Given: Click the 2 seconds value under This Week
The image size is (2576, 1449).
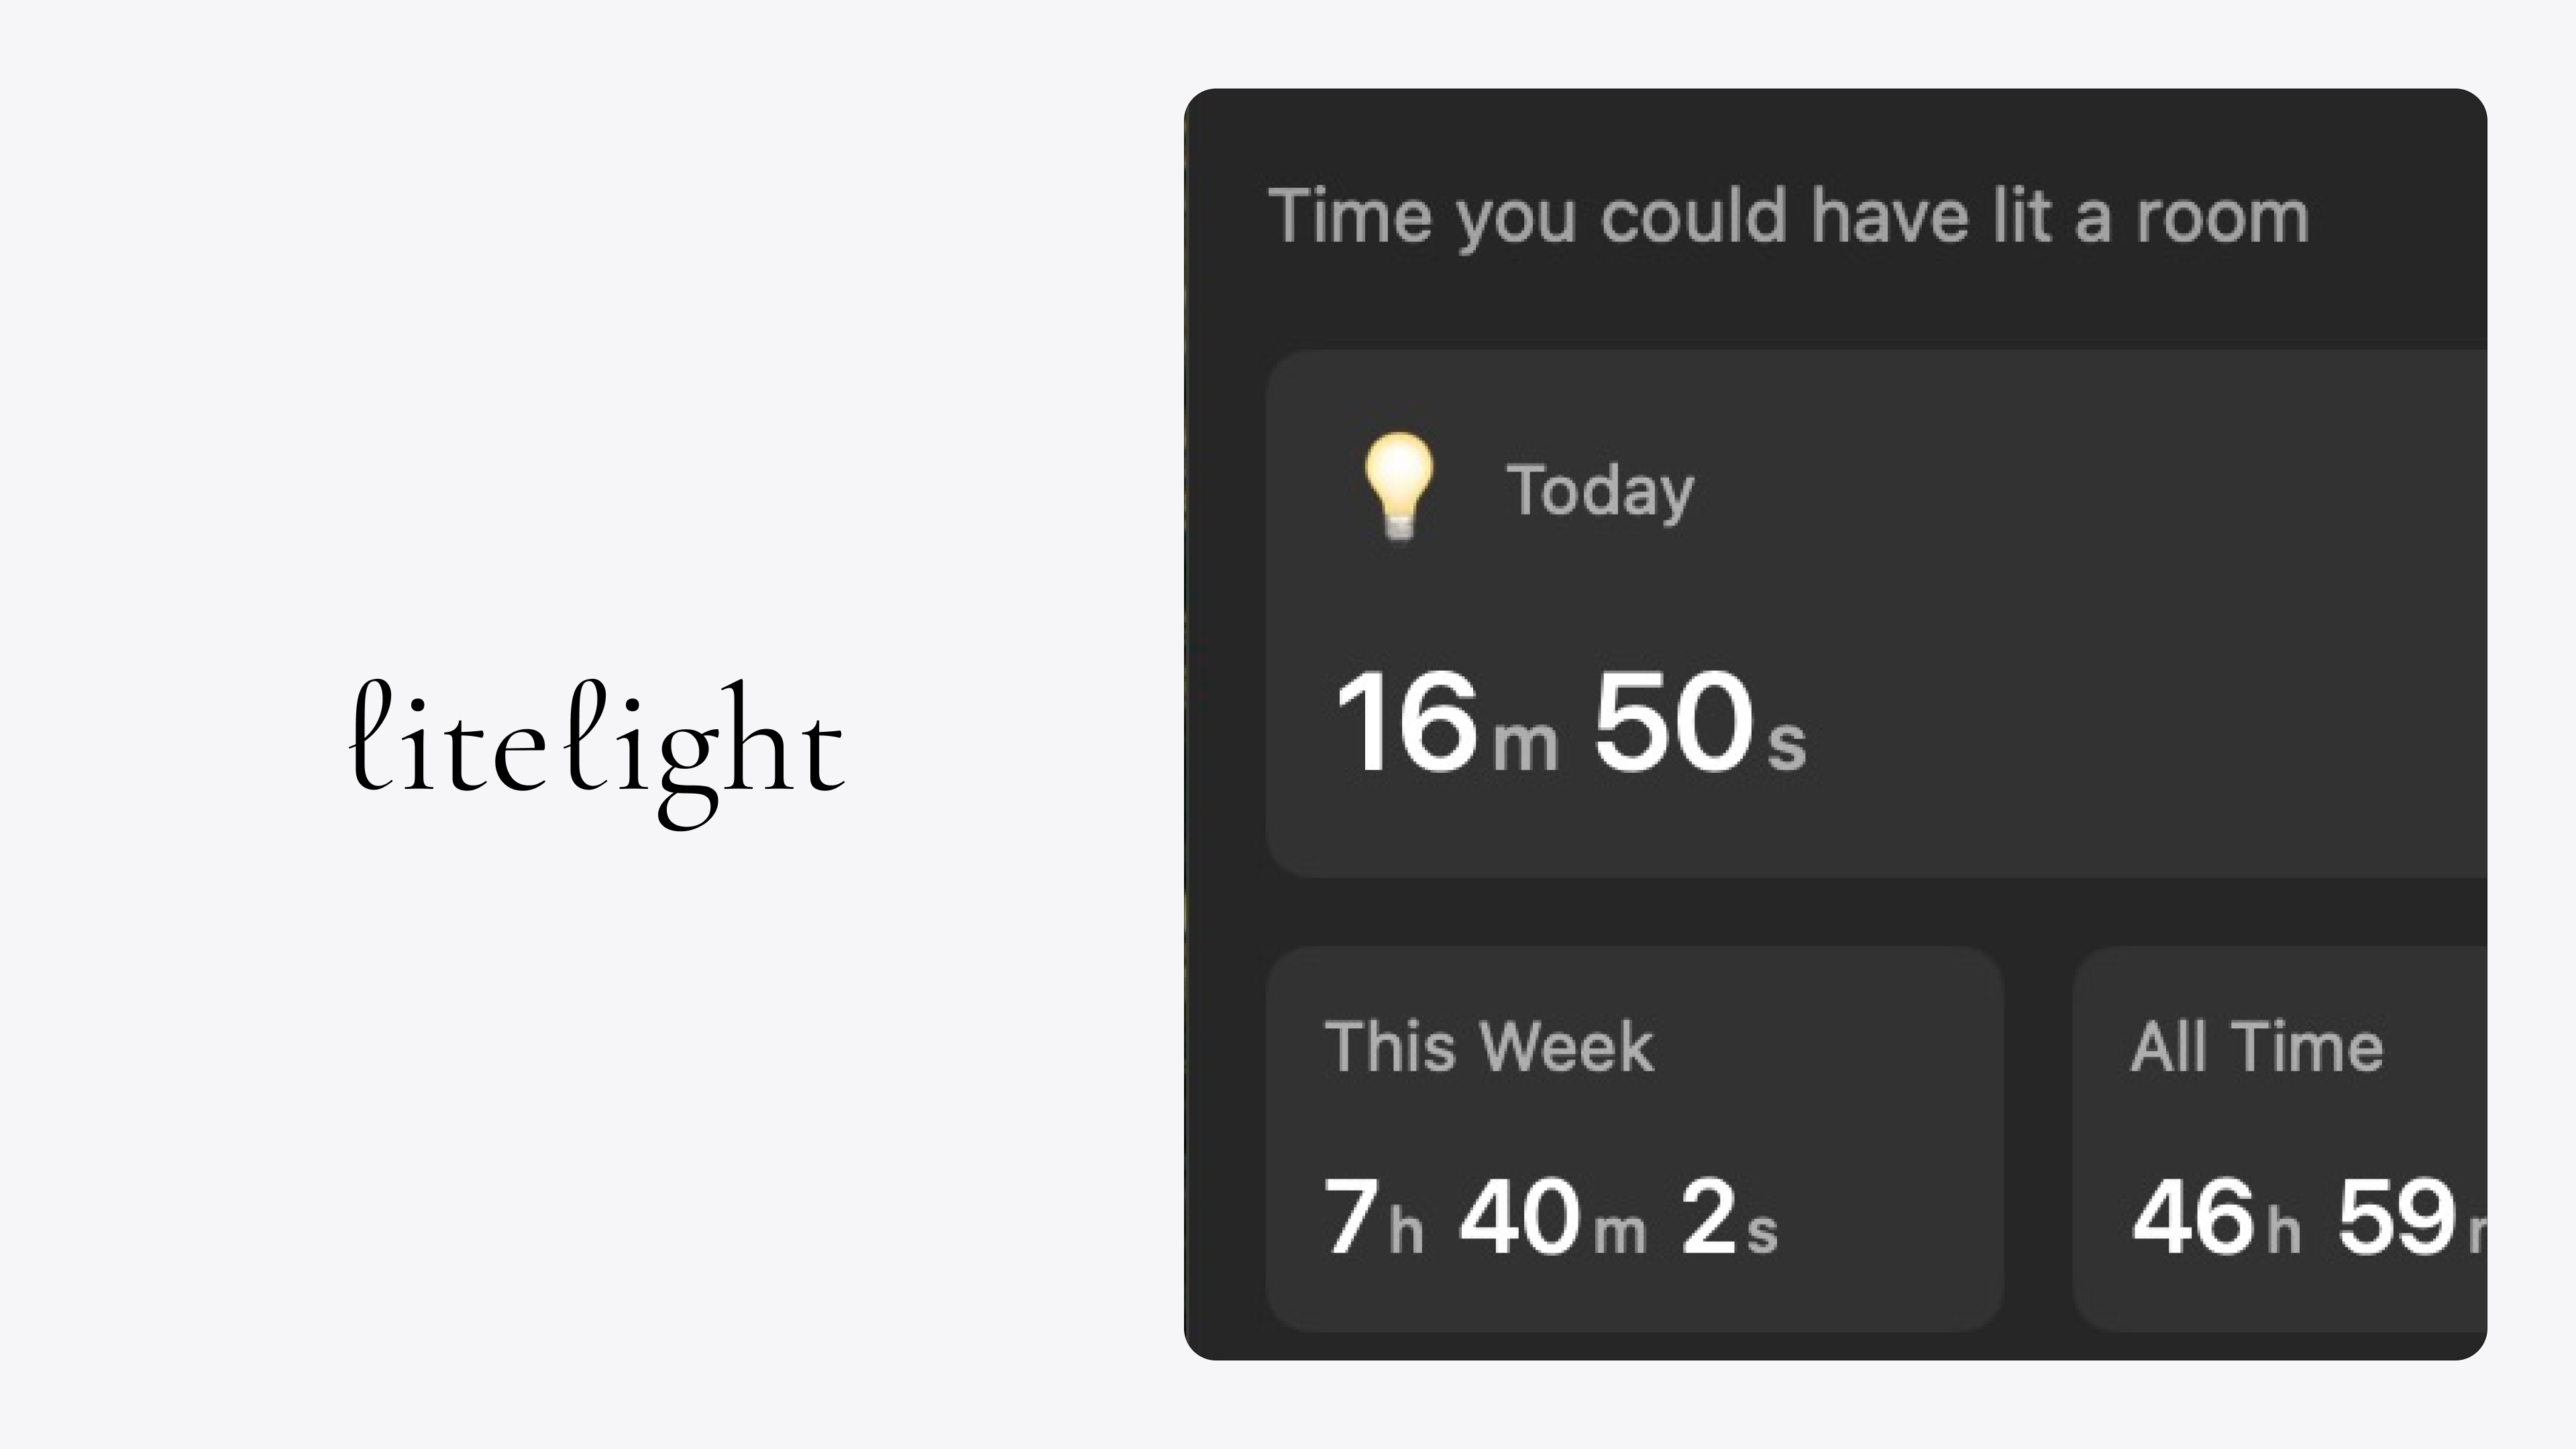Looking at the screenshot, I should (x=1708, y=1217).
